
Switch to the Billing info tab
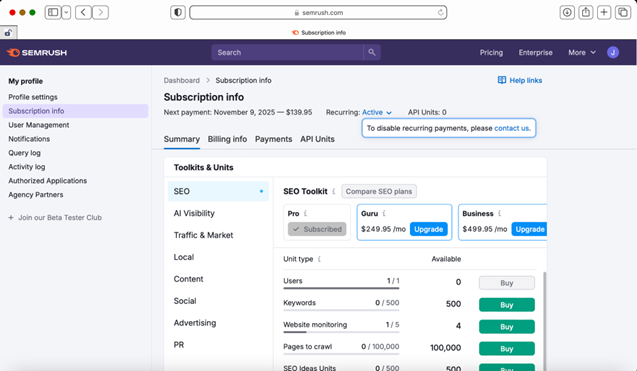[x=227, y=139]
